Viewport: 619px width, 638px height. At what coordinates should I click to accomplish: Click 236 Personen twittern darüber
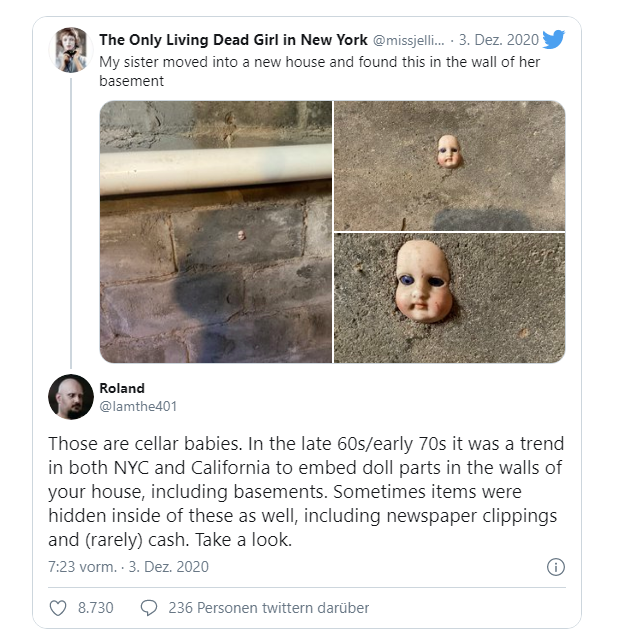tap(269, 608)
